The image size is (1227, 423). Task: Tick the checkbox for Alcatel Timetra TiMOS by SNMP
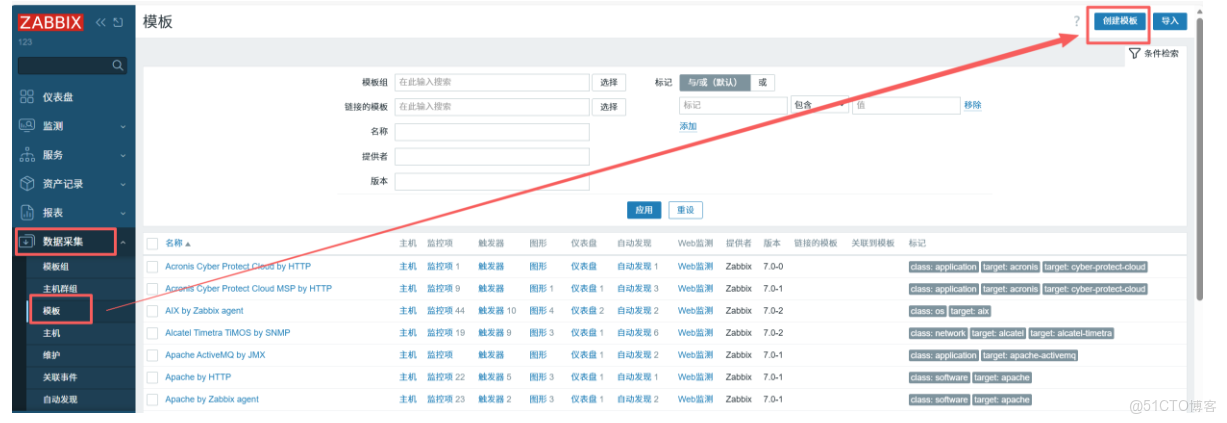[x=152, y=333]
